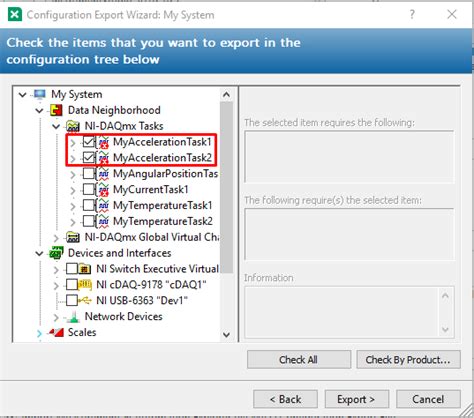The image size is (474, 418).
Task: Check the MyTemperatureTask2 checkbox
Action: [x=88, y=221]
